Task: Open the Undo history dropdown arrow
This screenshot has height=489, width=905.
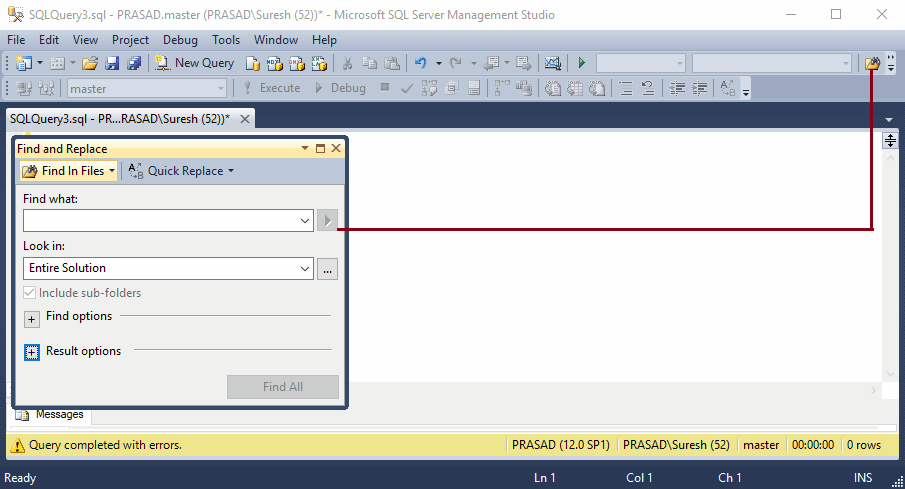Action: click(439, 63)
